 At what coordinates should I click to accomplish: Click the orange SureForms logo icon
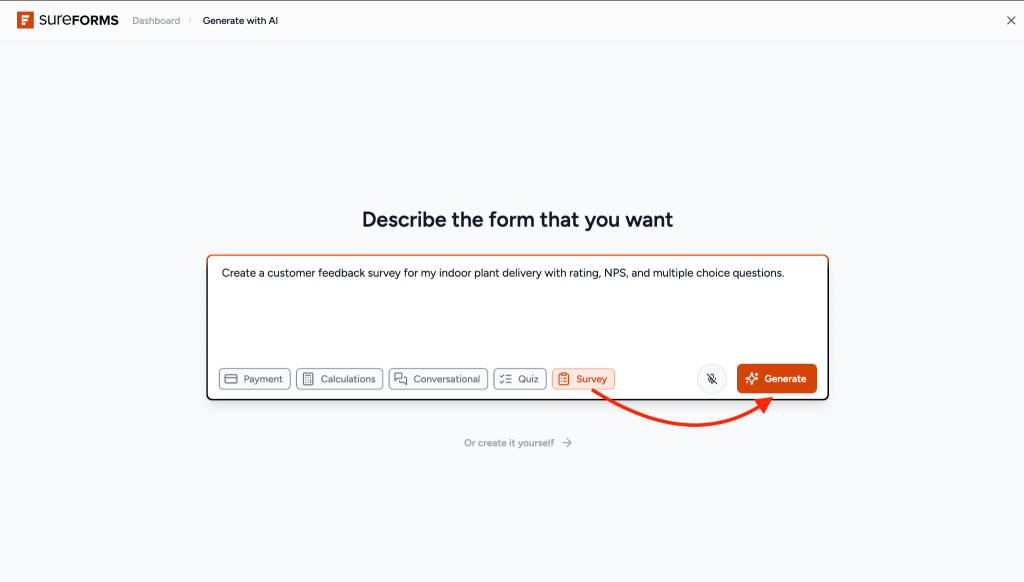(25, 20)
